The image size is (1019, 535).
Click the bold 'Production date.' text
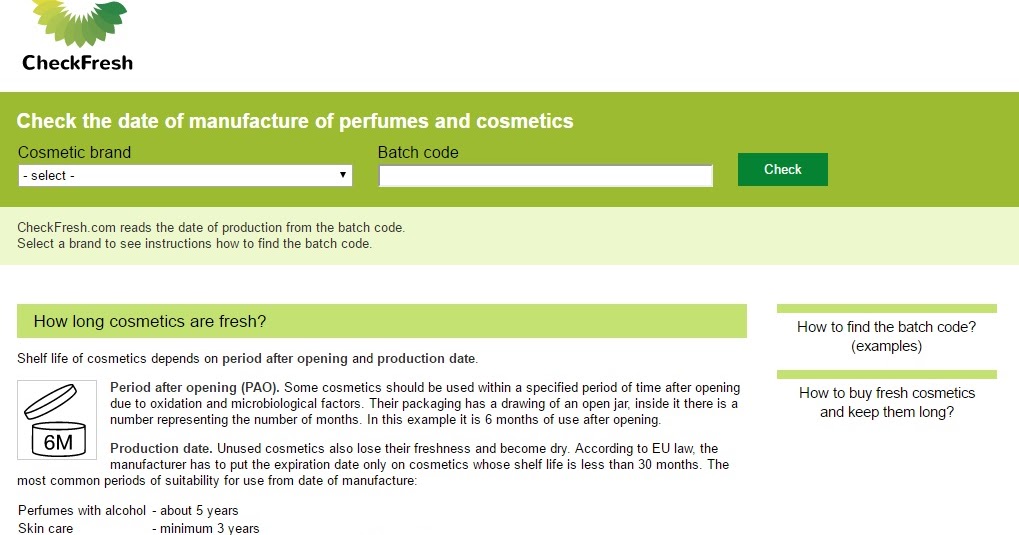coord(161,449)
